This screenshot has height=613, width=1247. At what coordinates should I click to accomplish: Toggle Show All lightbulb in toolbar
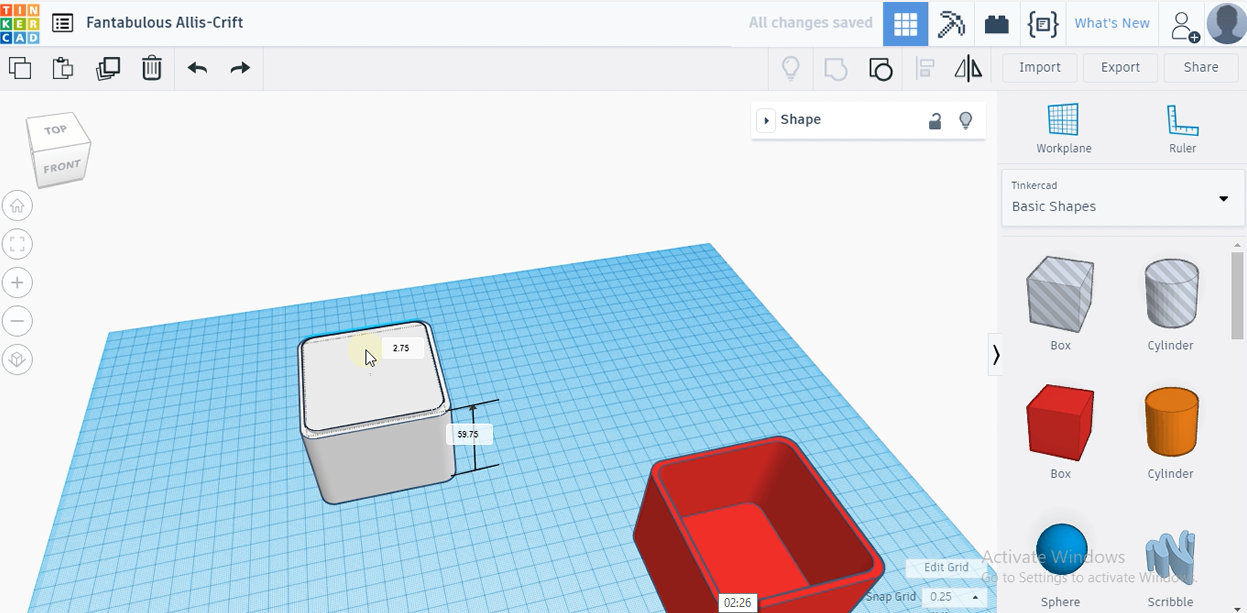(x=791, y=68)
